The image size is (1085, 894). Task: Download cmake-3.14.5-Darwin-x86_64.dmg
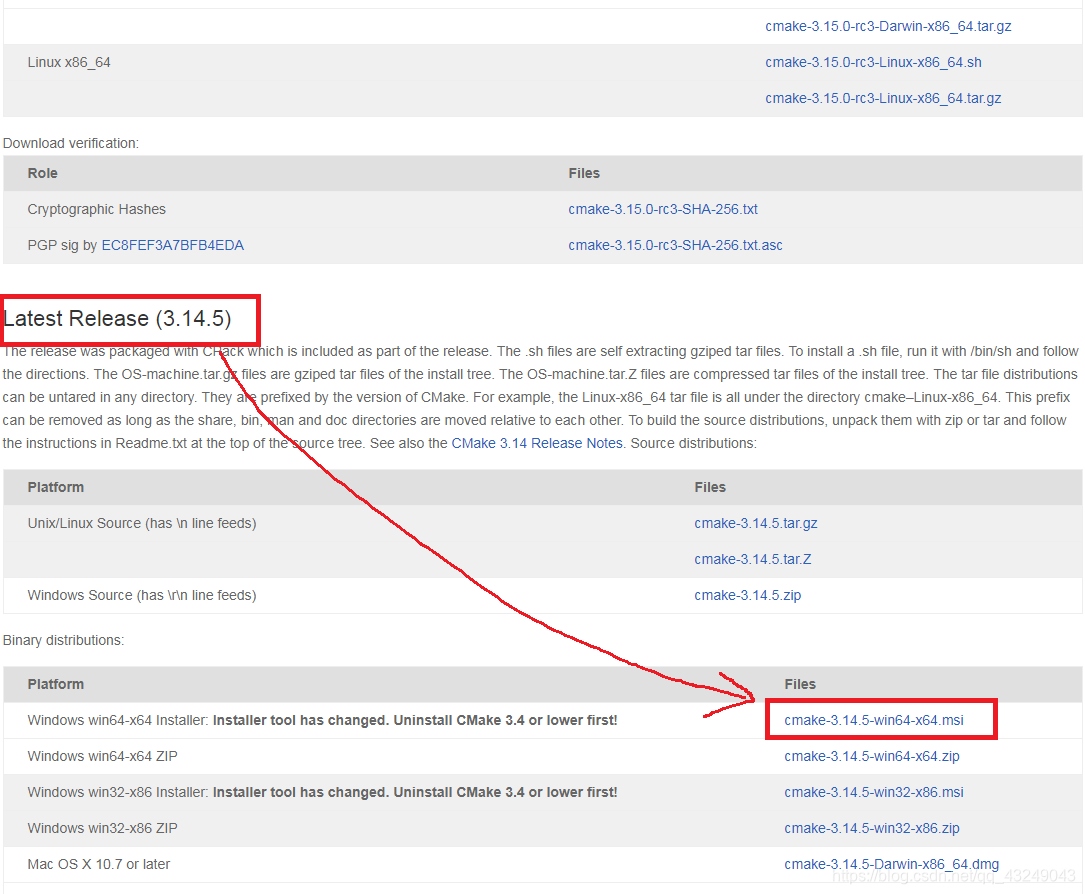[x=891, y=864]
